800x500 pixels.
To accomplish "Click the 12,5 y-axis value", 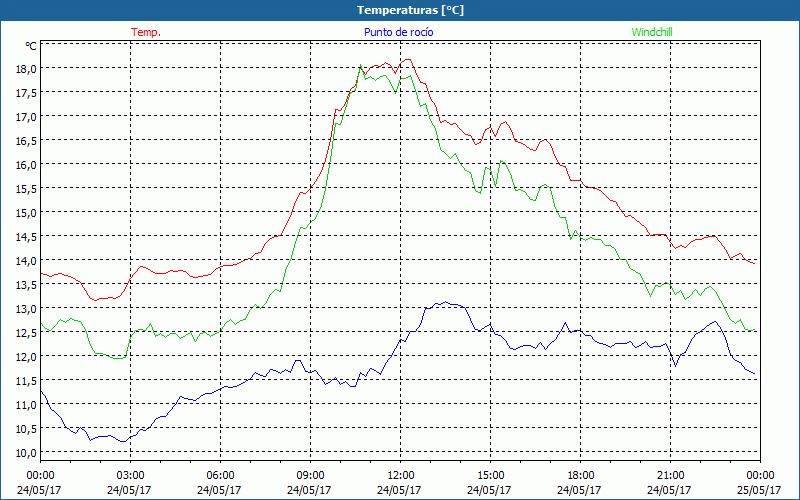I will (x=27, y=332).
